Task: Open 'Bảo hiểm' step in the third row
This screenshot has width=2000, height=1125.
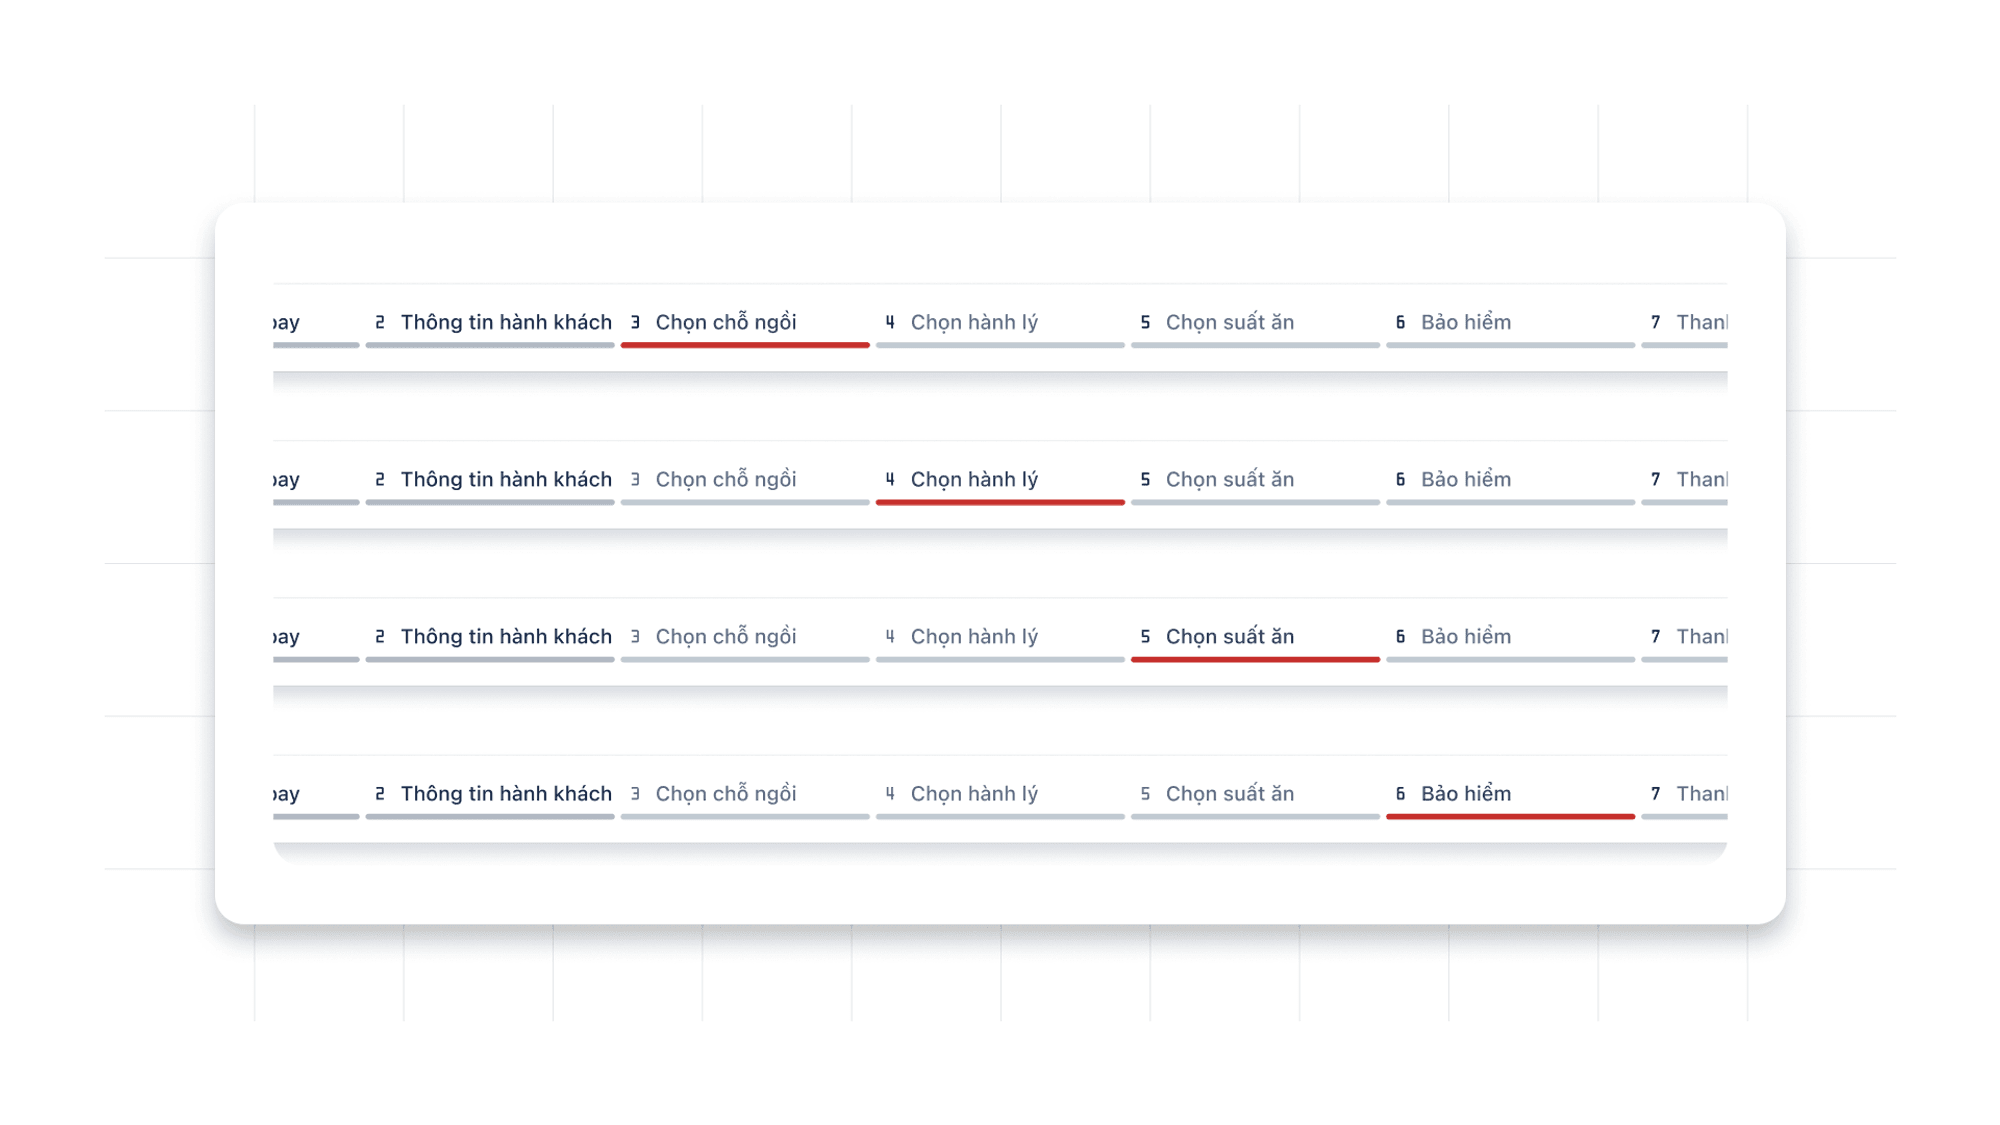Action: [1465, 636]
